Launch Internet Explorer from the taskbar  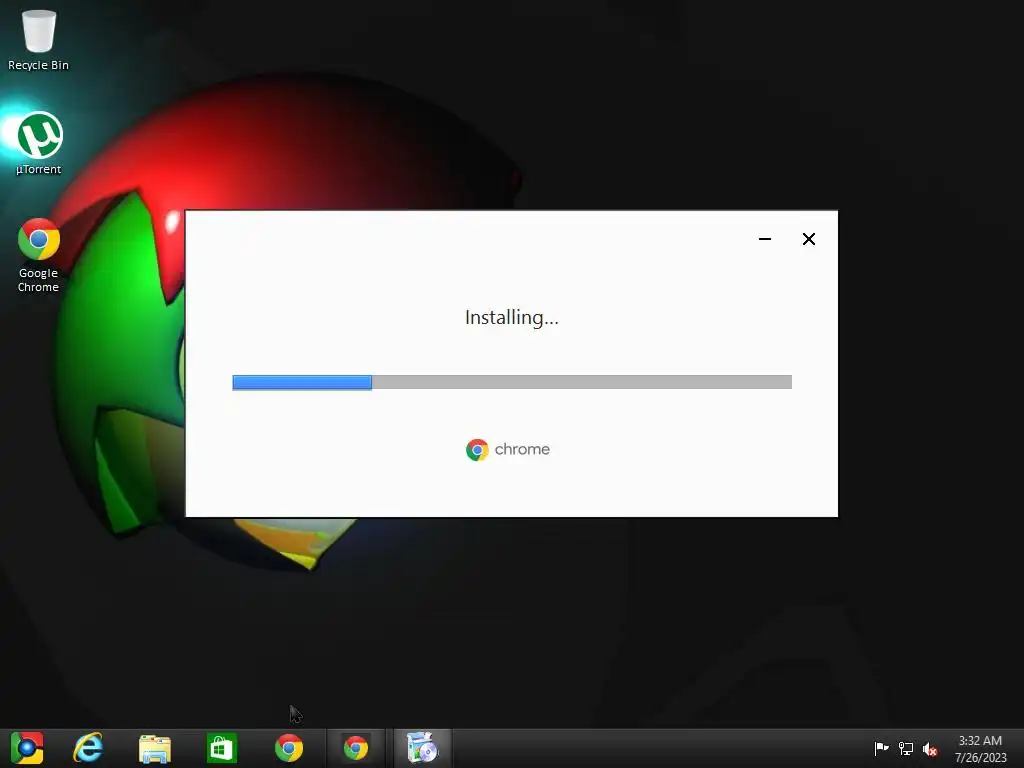point(88,748)
